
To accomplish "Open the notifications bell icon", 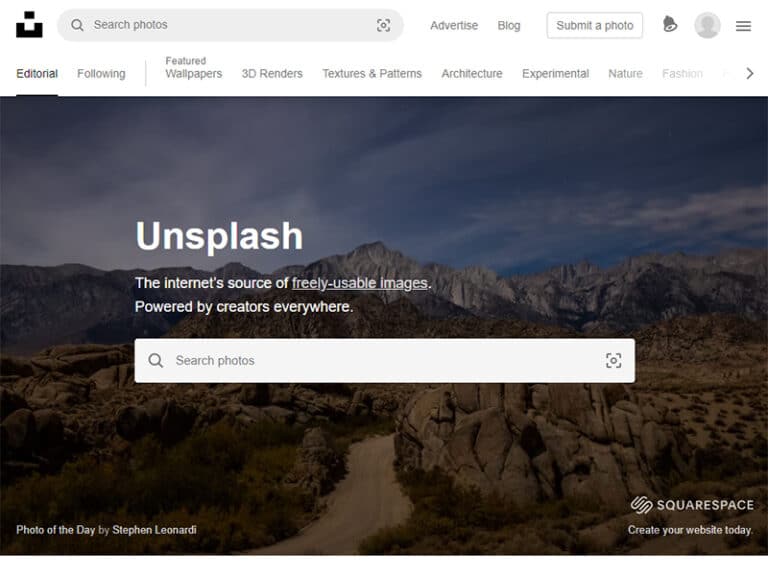I will pyautogui.click(x=670, y=25).
